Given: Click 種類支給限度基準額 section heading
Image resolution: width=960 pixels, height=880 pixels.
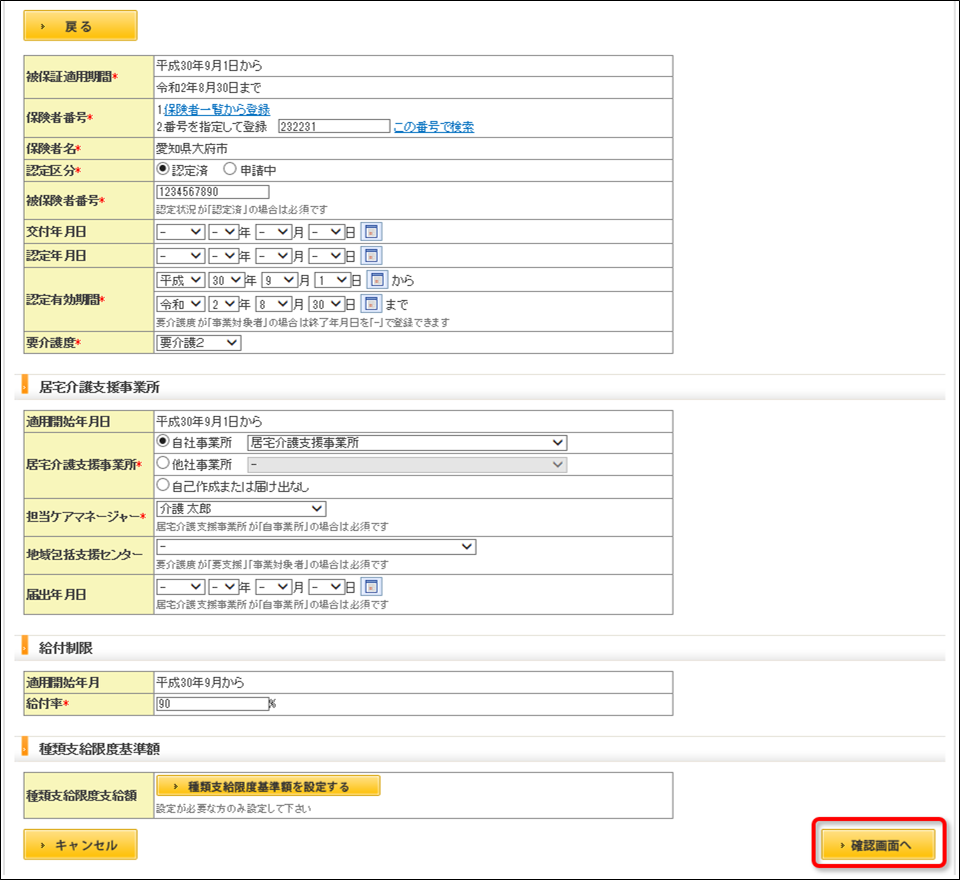Looking at the screenshot, I should [99, 749].
